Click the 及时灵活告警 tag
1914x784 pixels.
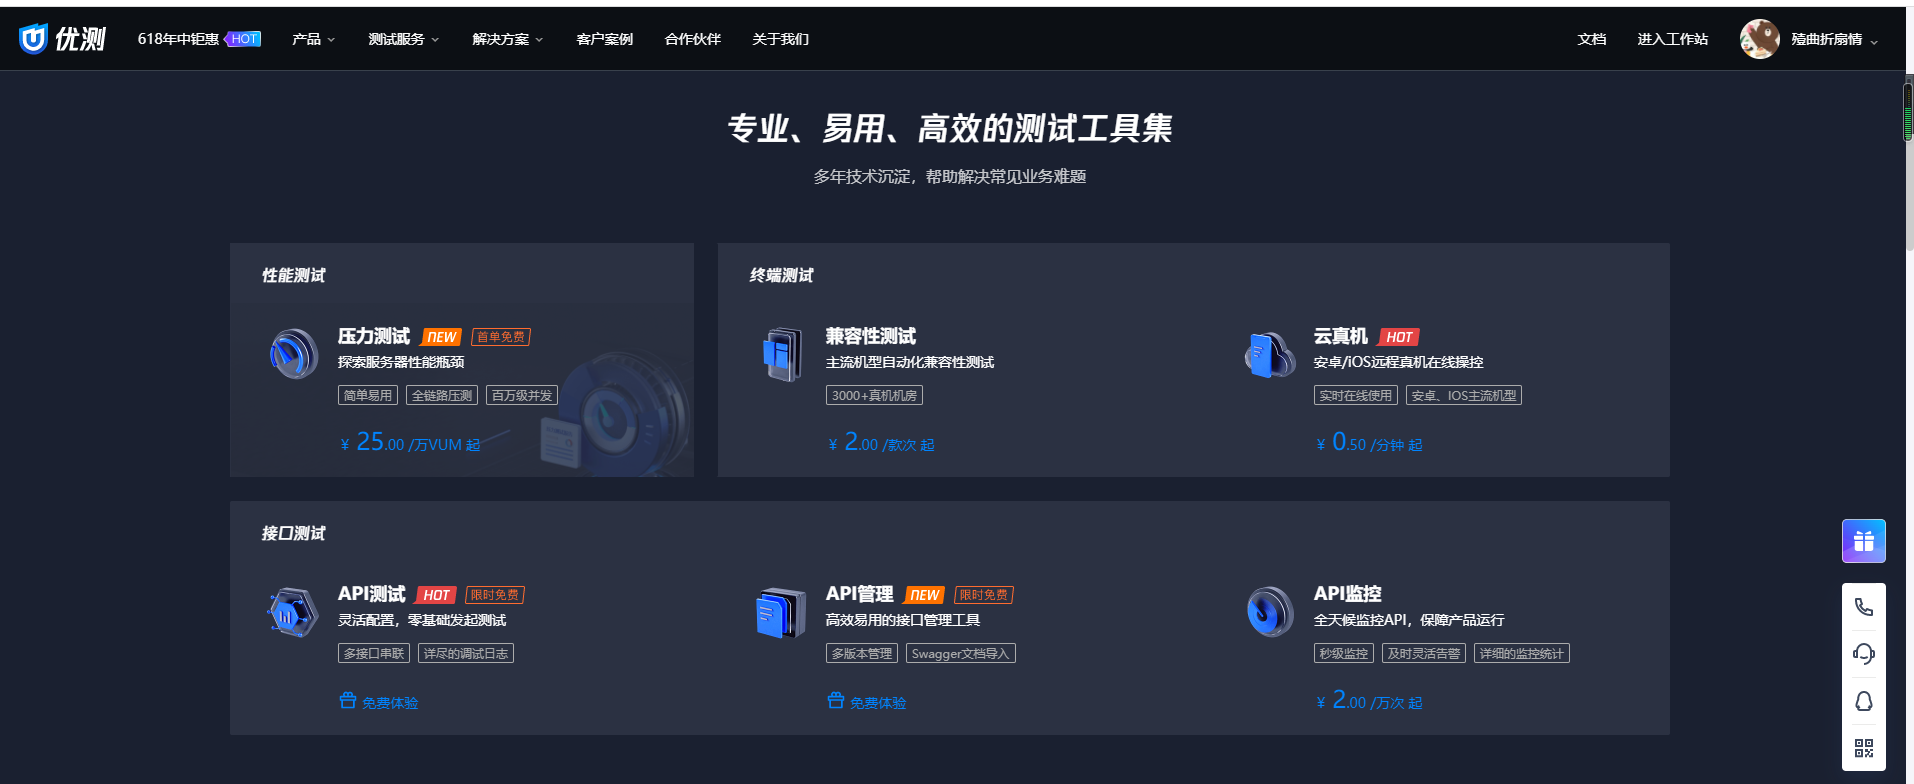click(x=1424, y=653)
